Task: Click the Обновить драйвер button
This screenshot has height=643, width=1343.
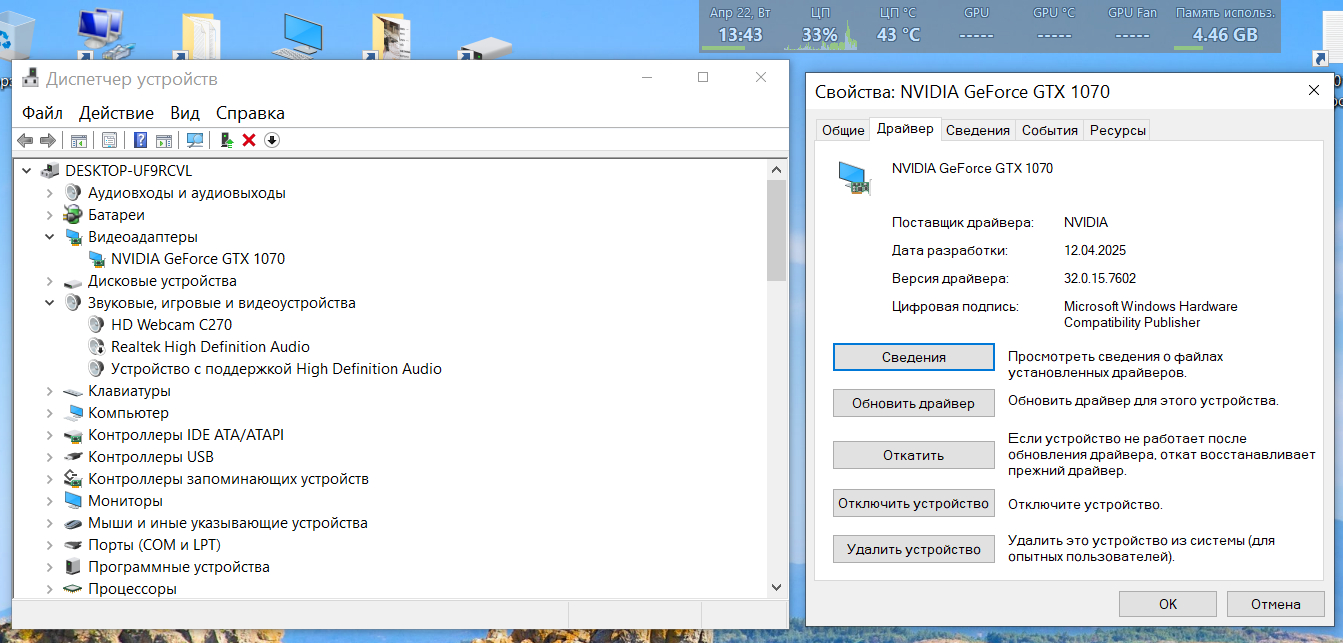Action: point(914,403)
